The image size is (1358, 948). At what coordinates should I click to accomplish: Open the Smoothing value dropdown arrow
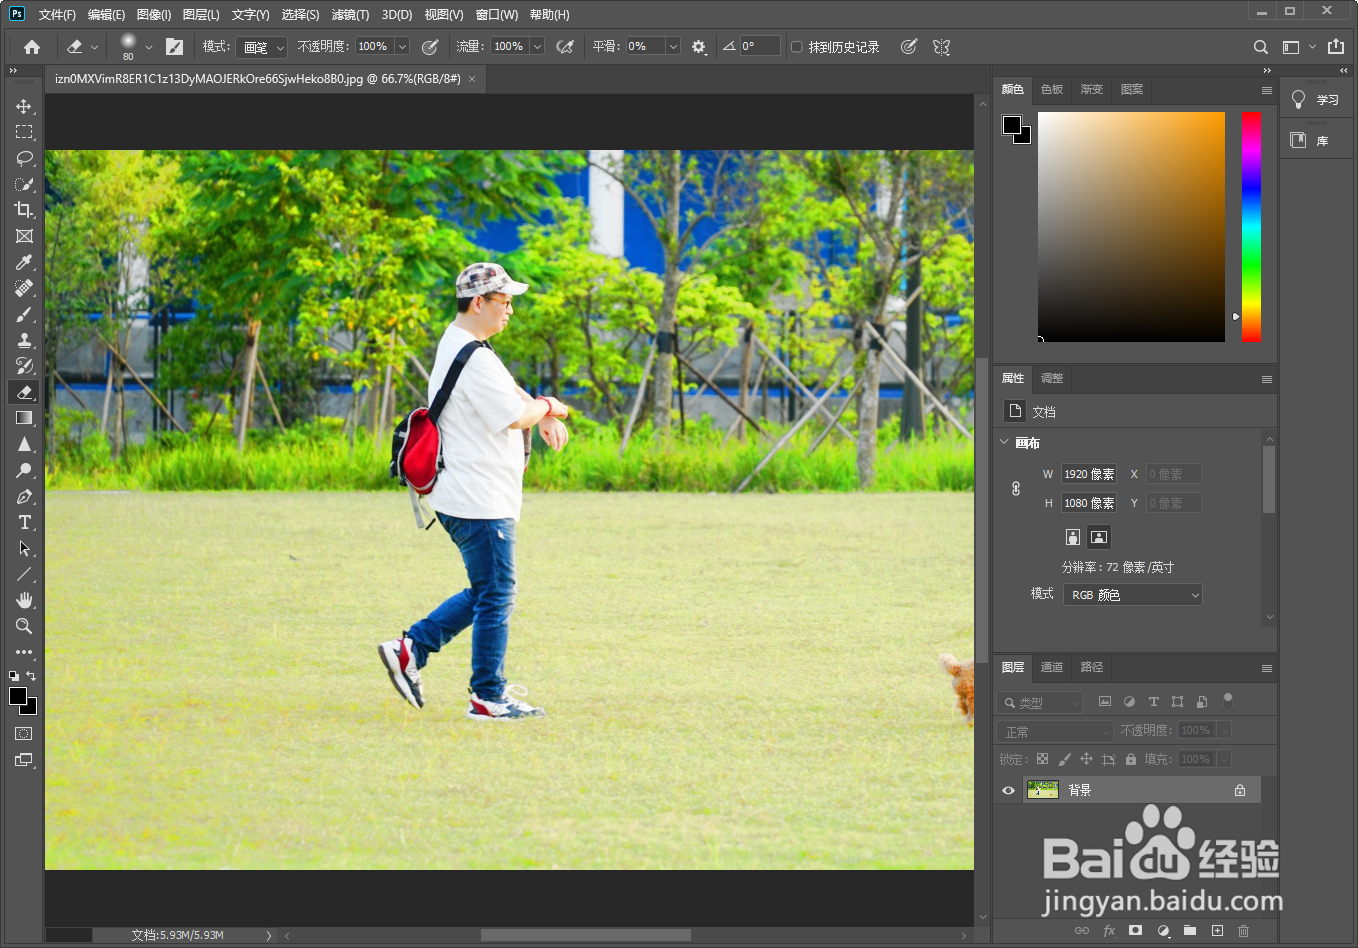(673, 47)
